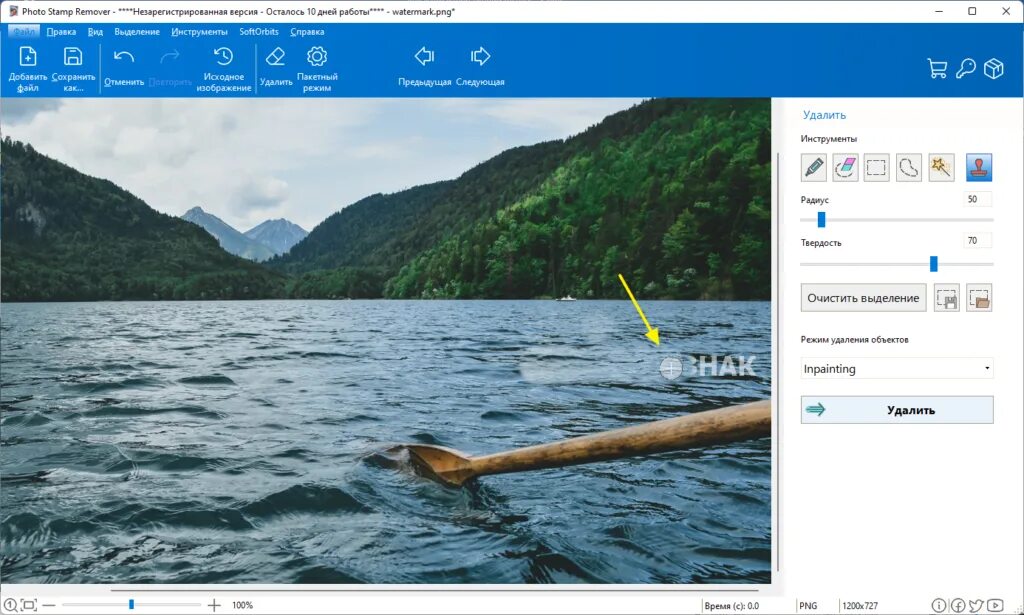Select the clone stamp tool
Screen dimensions: 1024x615
point(979,168)
